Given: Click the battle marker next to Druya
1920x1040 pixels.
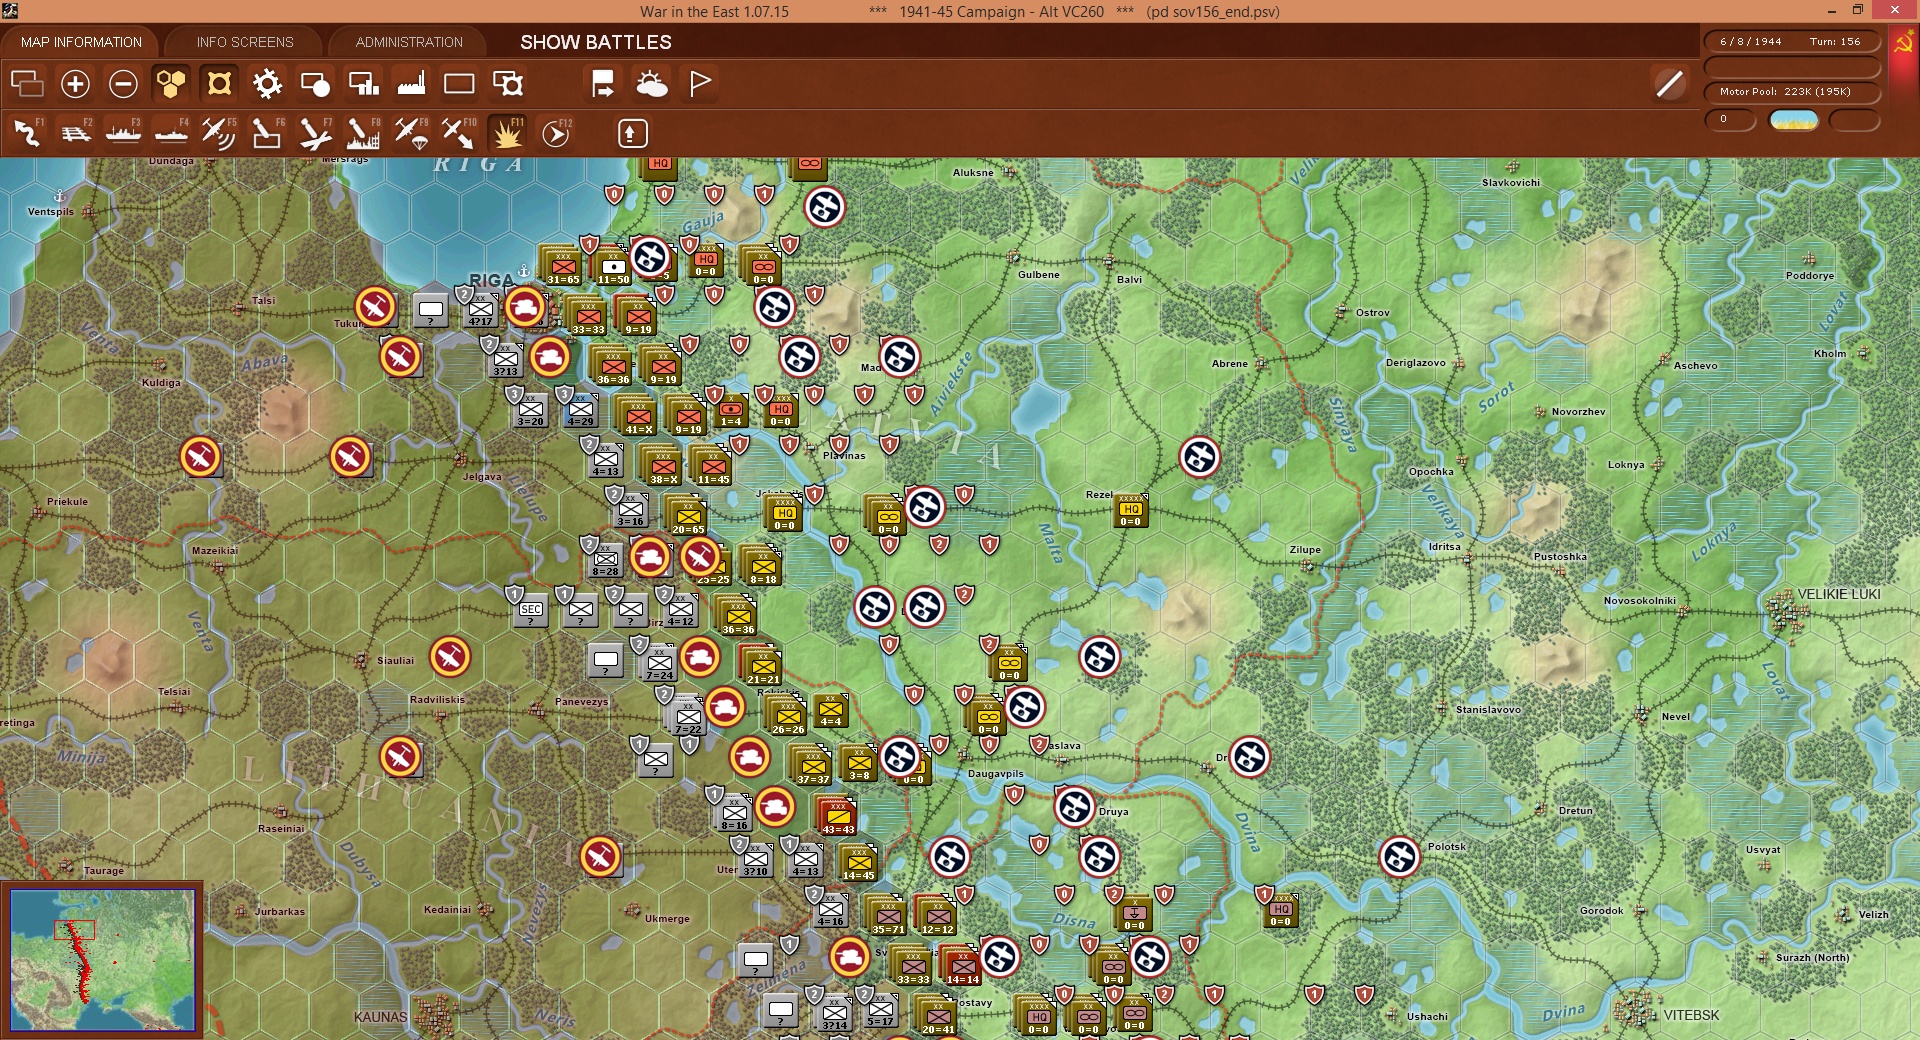Looking at the screenshot, I should pyautogui.click(x=1075, y=807).
